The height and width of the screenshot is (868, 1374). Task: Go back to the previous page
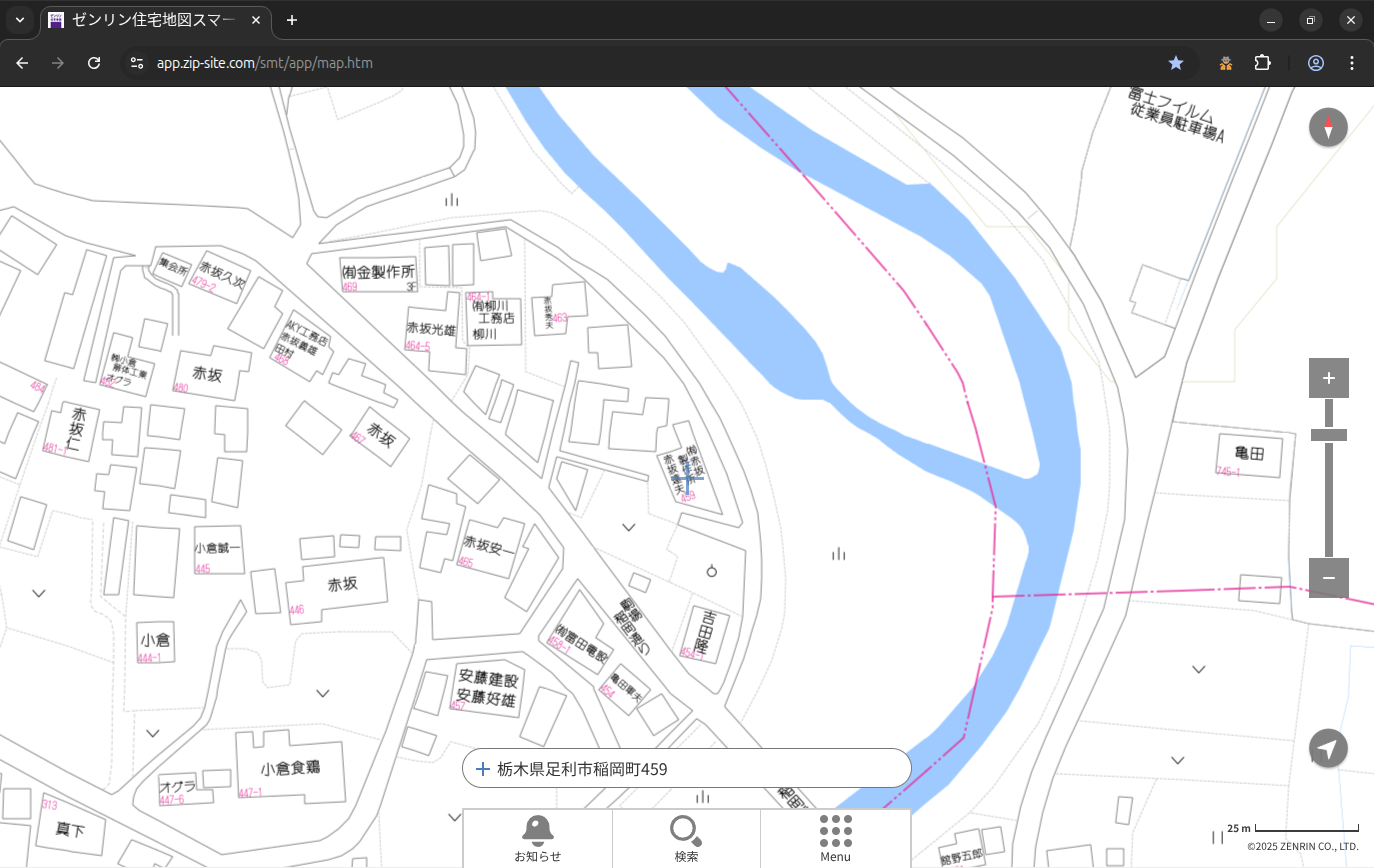pos(22,63)
